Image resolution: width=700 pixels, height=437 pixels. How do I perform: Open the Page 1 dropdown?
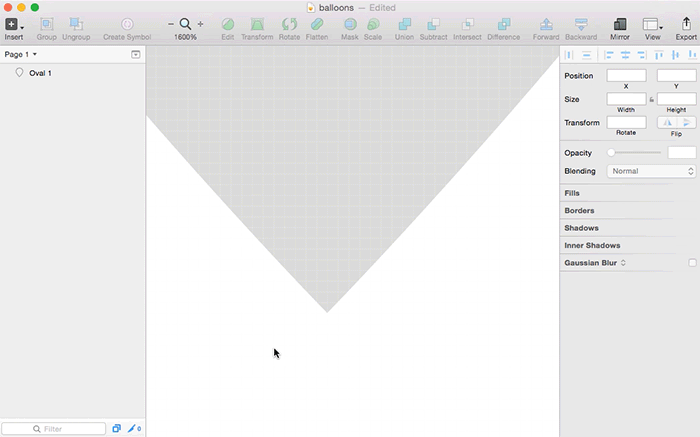coord(21,54)
